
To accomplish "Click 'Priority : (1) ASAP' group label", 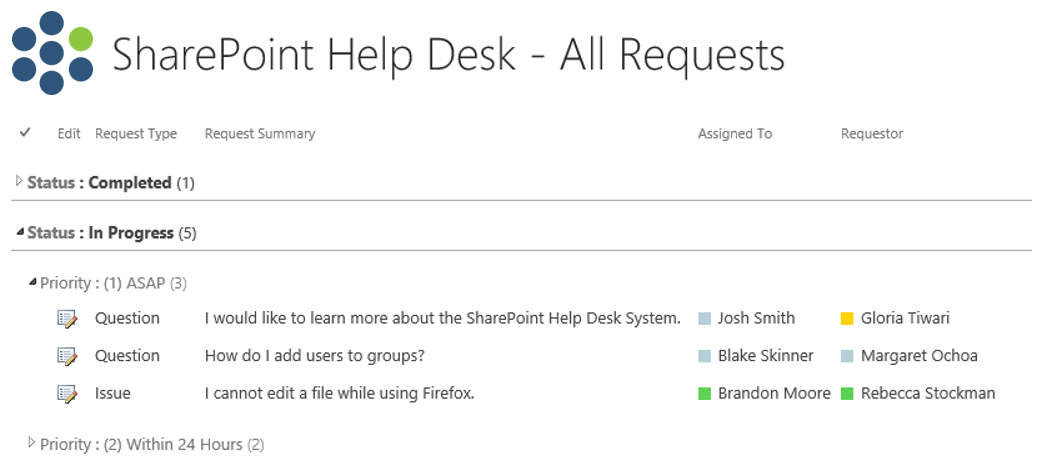I will pos(103,283).
